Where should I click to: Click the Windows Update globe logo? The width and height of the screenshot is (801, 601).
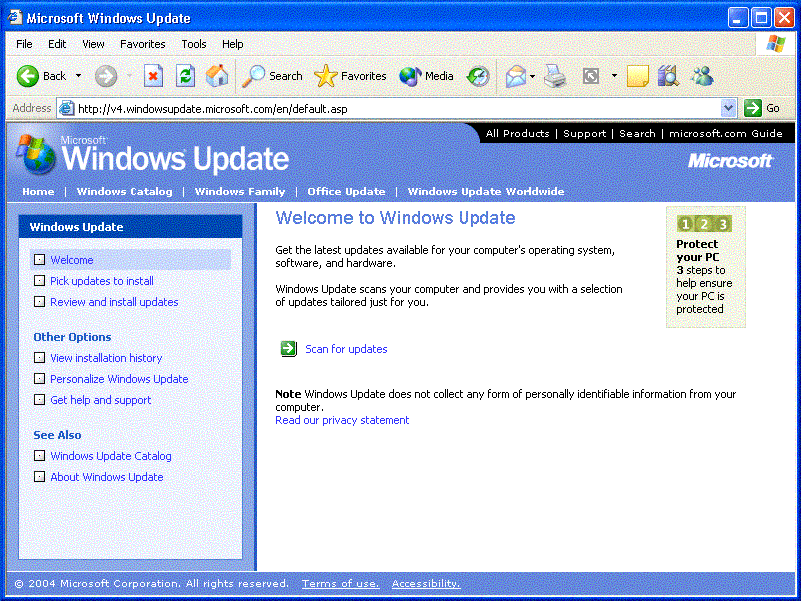click(36, 154)
